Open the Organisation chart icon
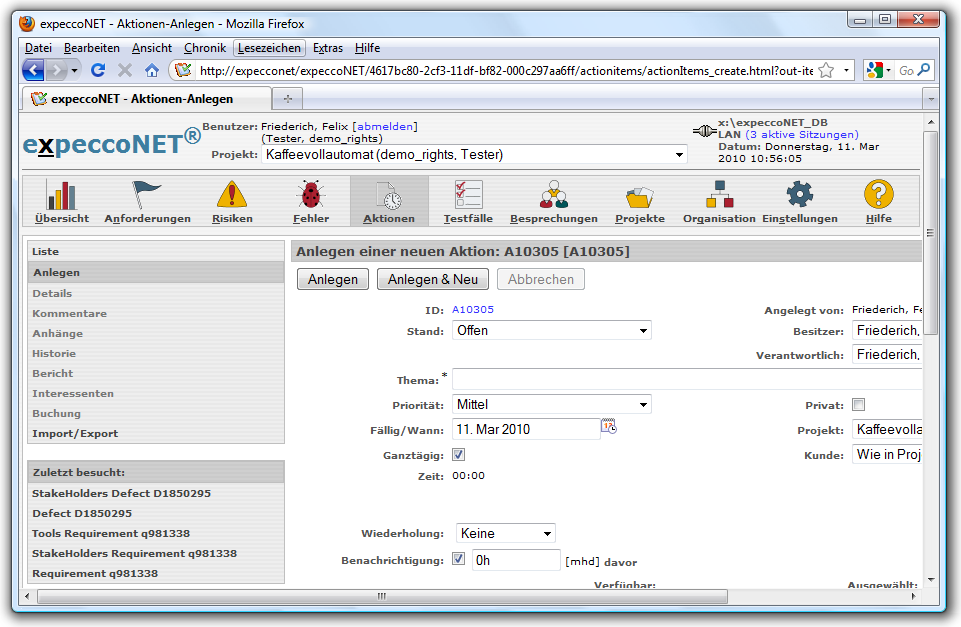Image resolution: width=961 pixels, height=627 pixels. click(719, 195)
